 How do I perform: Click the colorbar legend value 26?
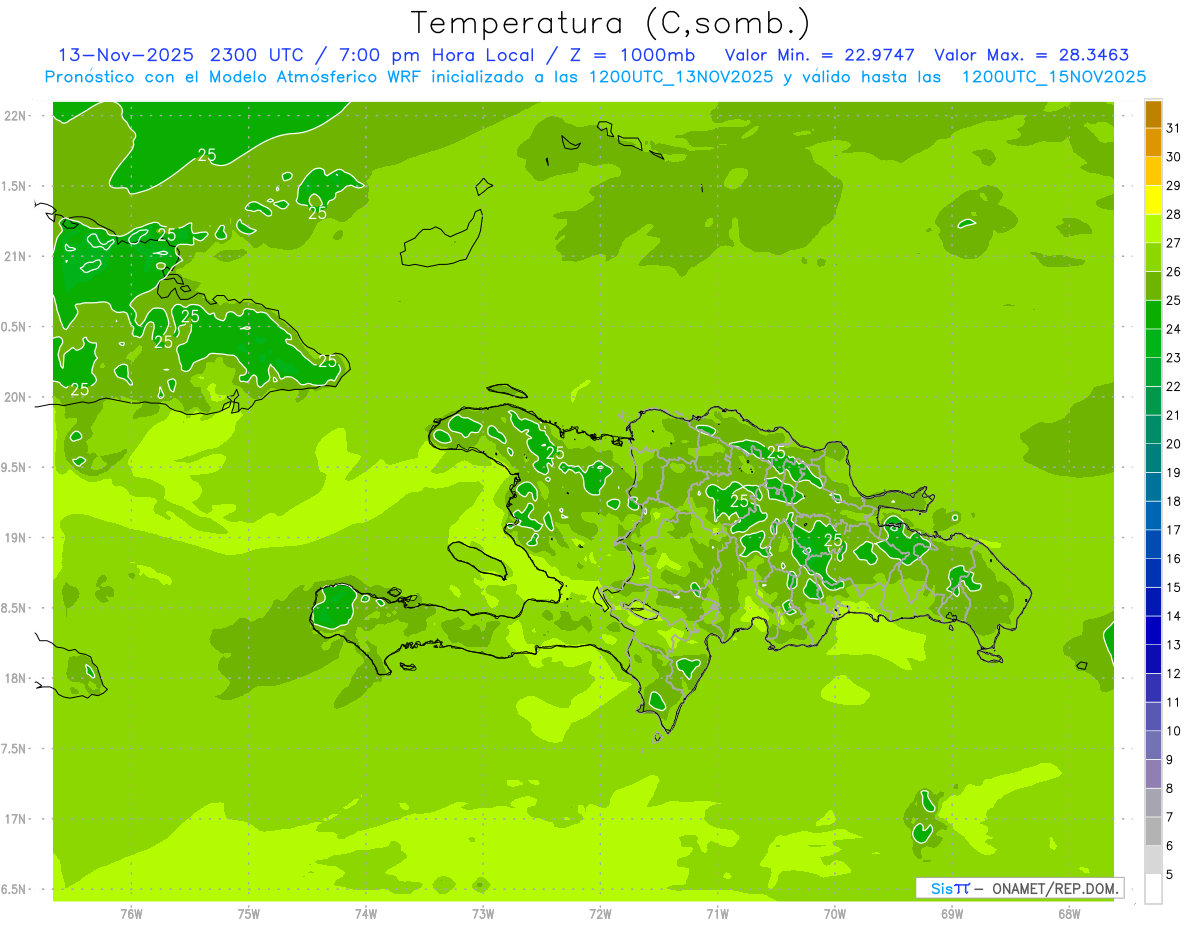[x=1174, y=272]
